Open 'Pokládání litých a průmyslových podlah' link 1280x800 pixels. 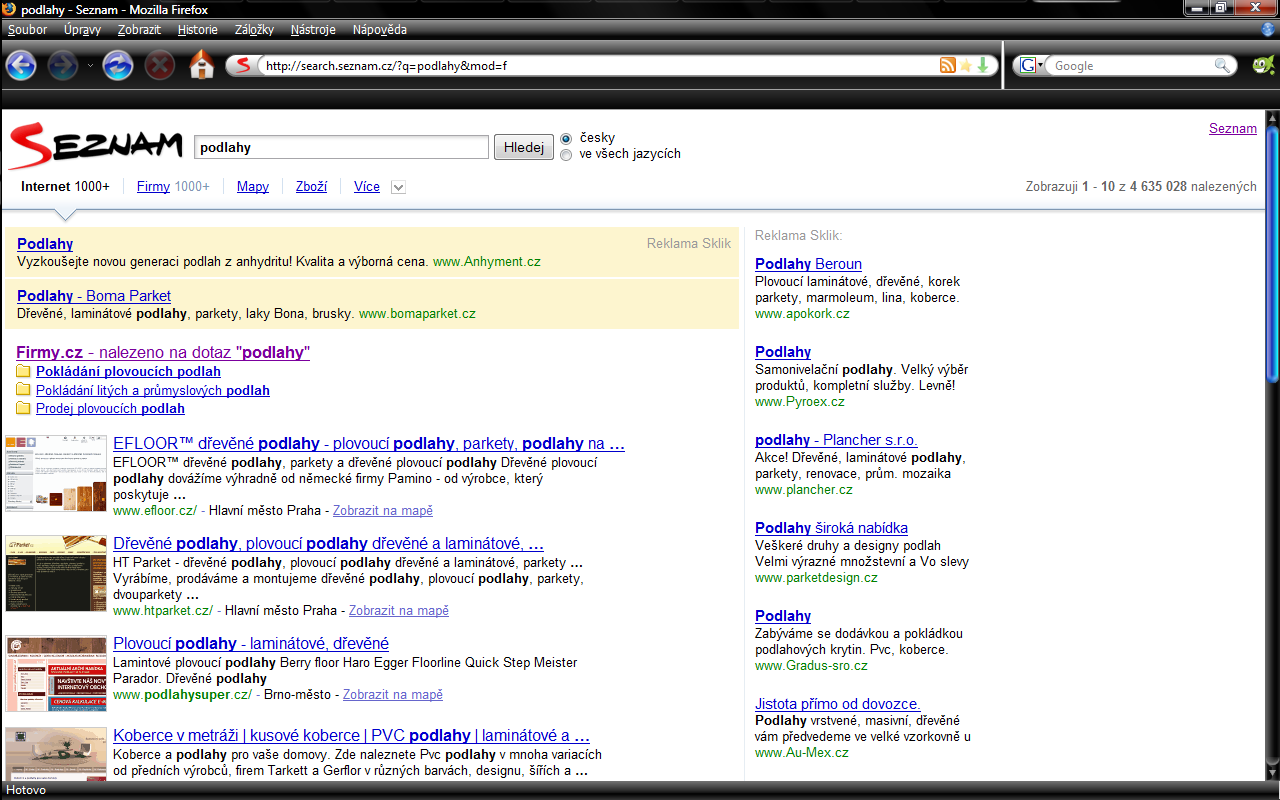click(x=153, y=390)
